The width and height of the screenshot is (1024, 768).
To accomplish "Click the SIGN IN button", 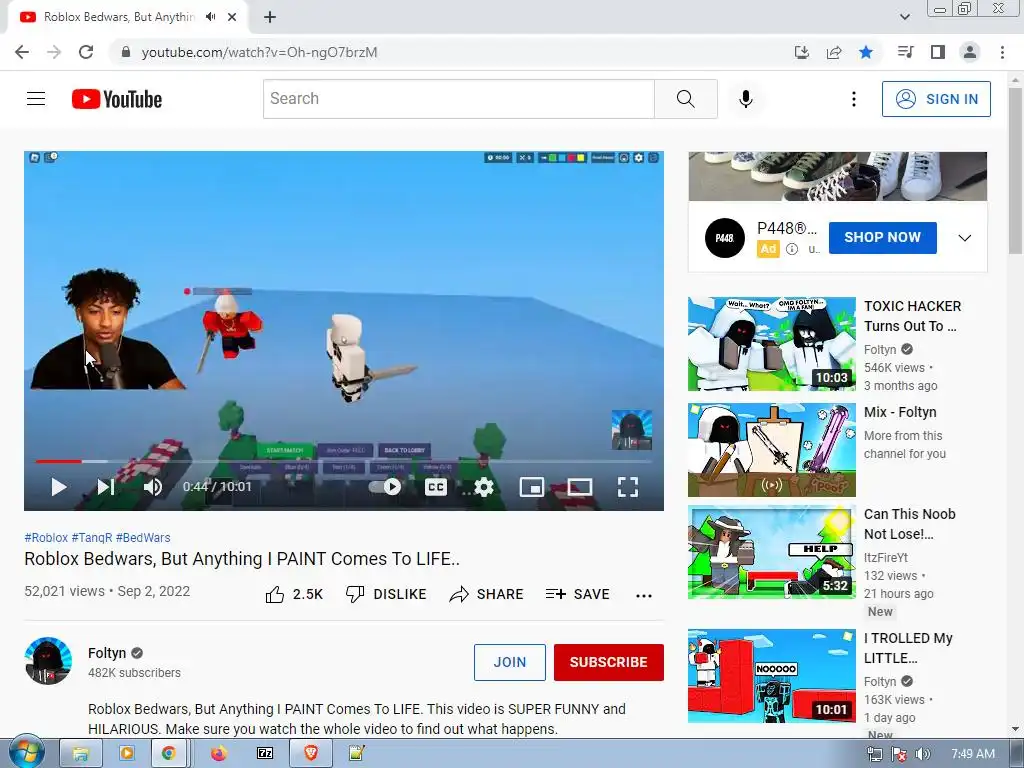I will click(936, 99).
